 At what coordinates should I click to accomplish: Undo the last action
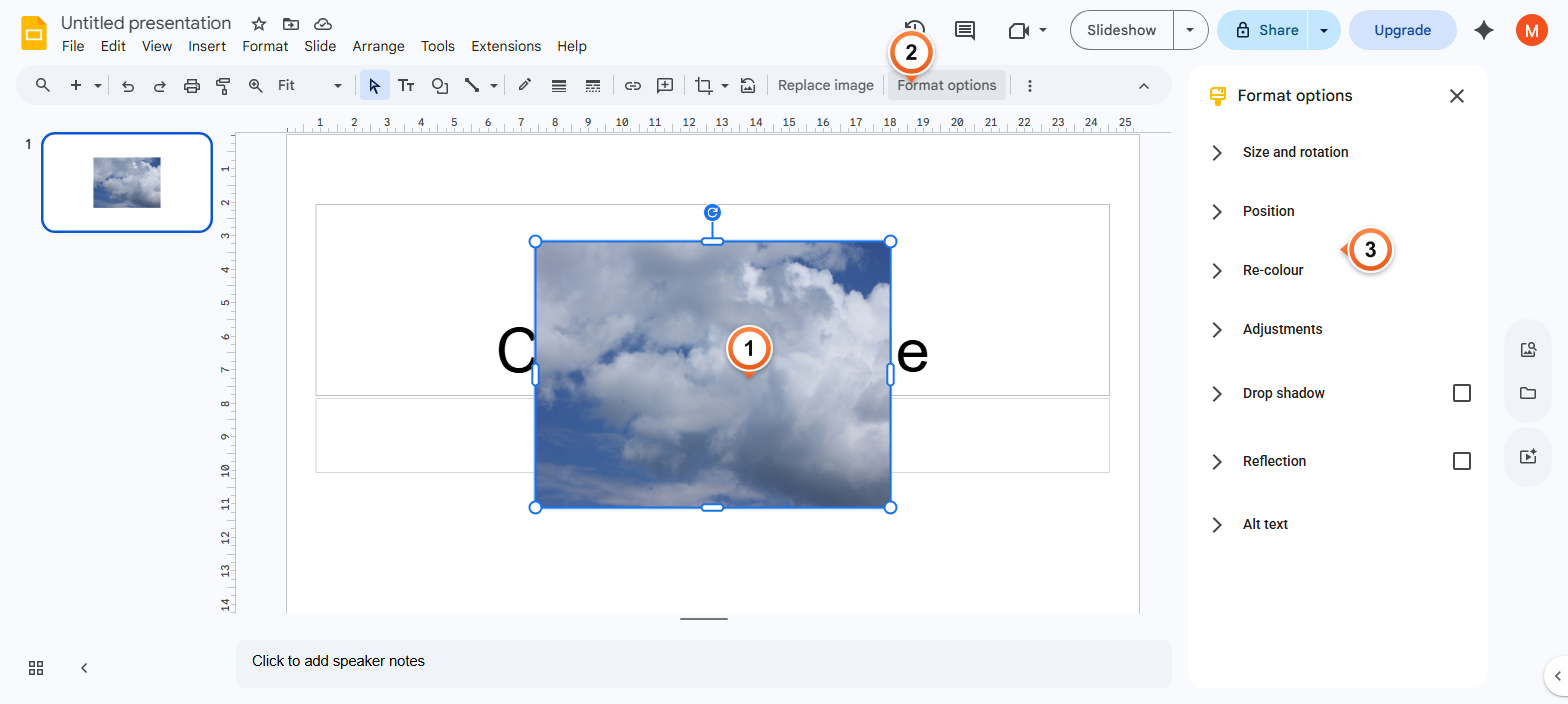[128, 85]
